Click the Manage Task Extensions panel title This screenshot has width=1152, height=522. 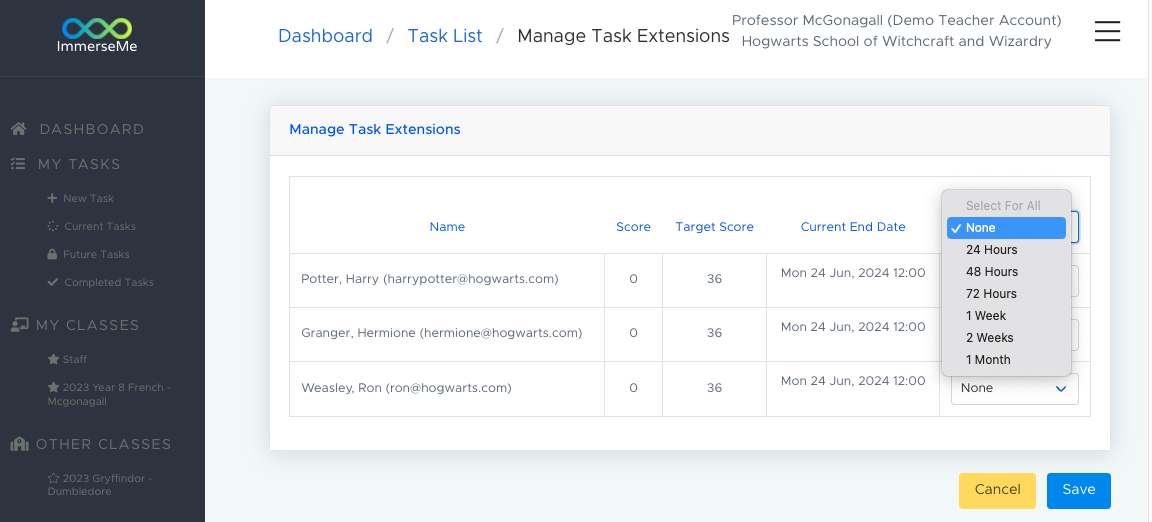(375, 129)
